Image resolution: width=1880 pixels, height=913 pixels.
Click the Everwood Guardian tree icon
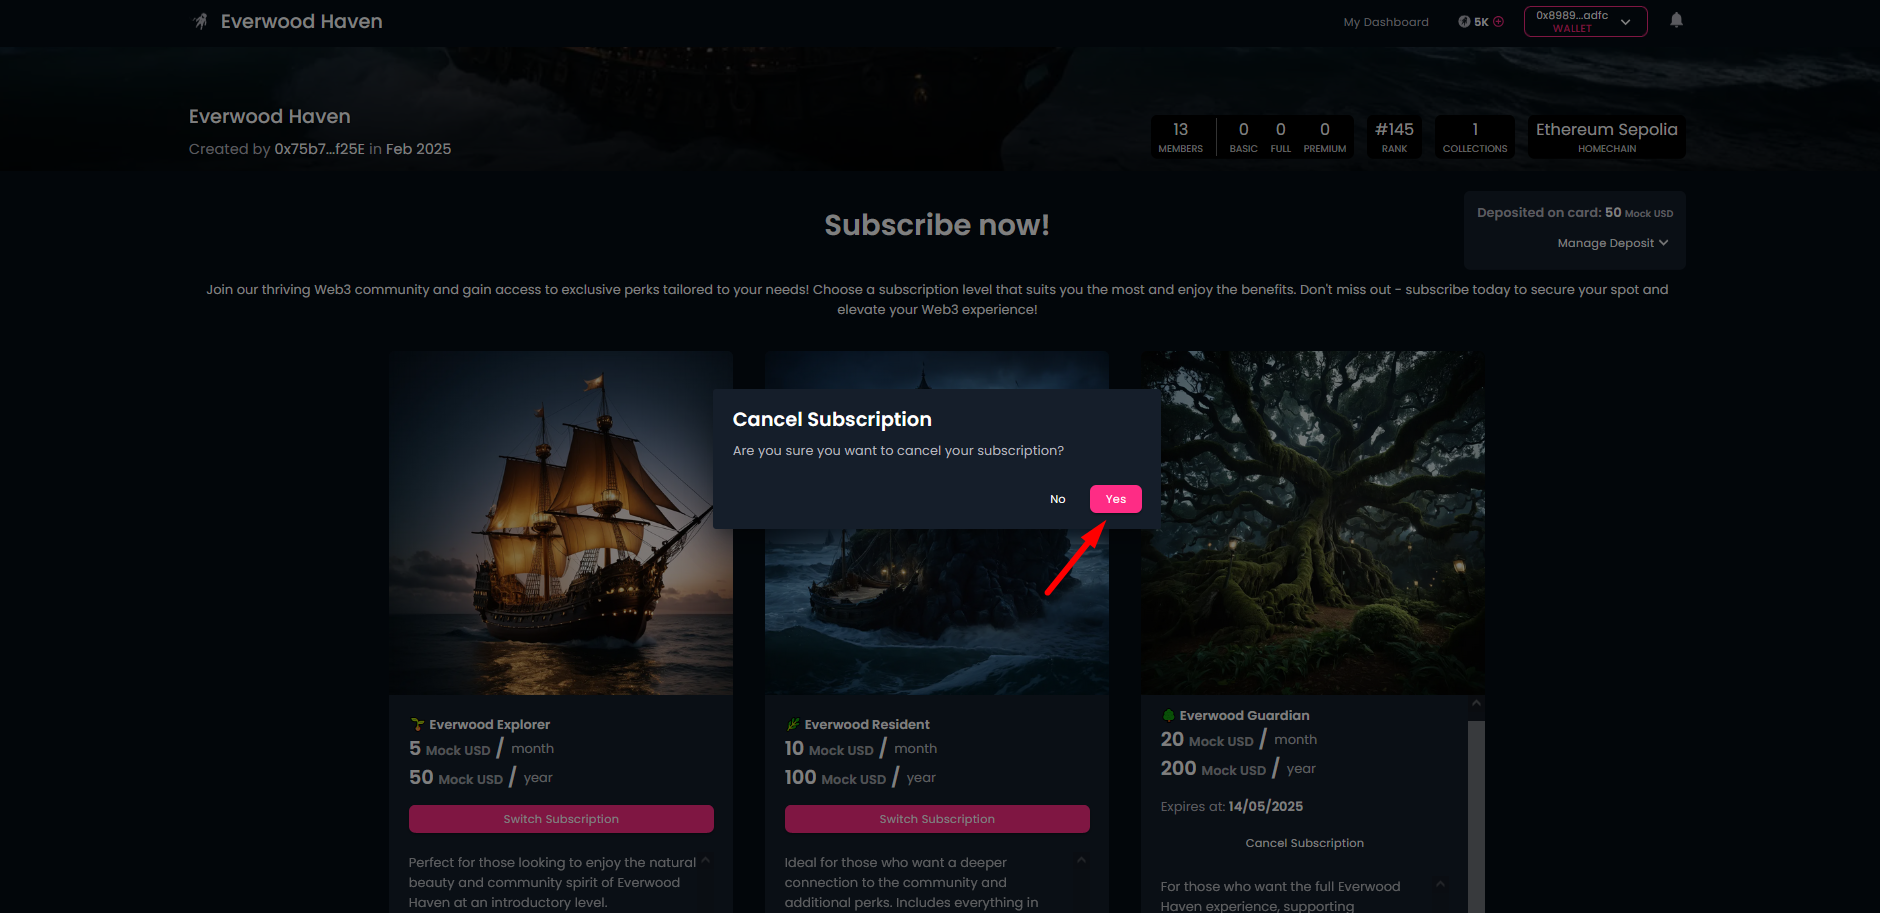pyautogui.click(x=1168, y=715)
